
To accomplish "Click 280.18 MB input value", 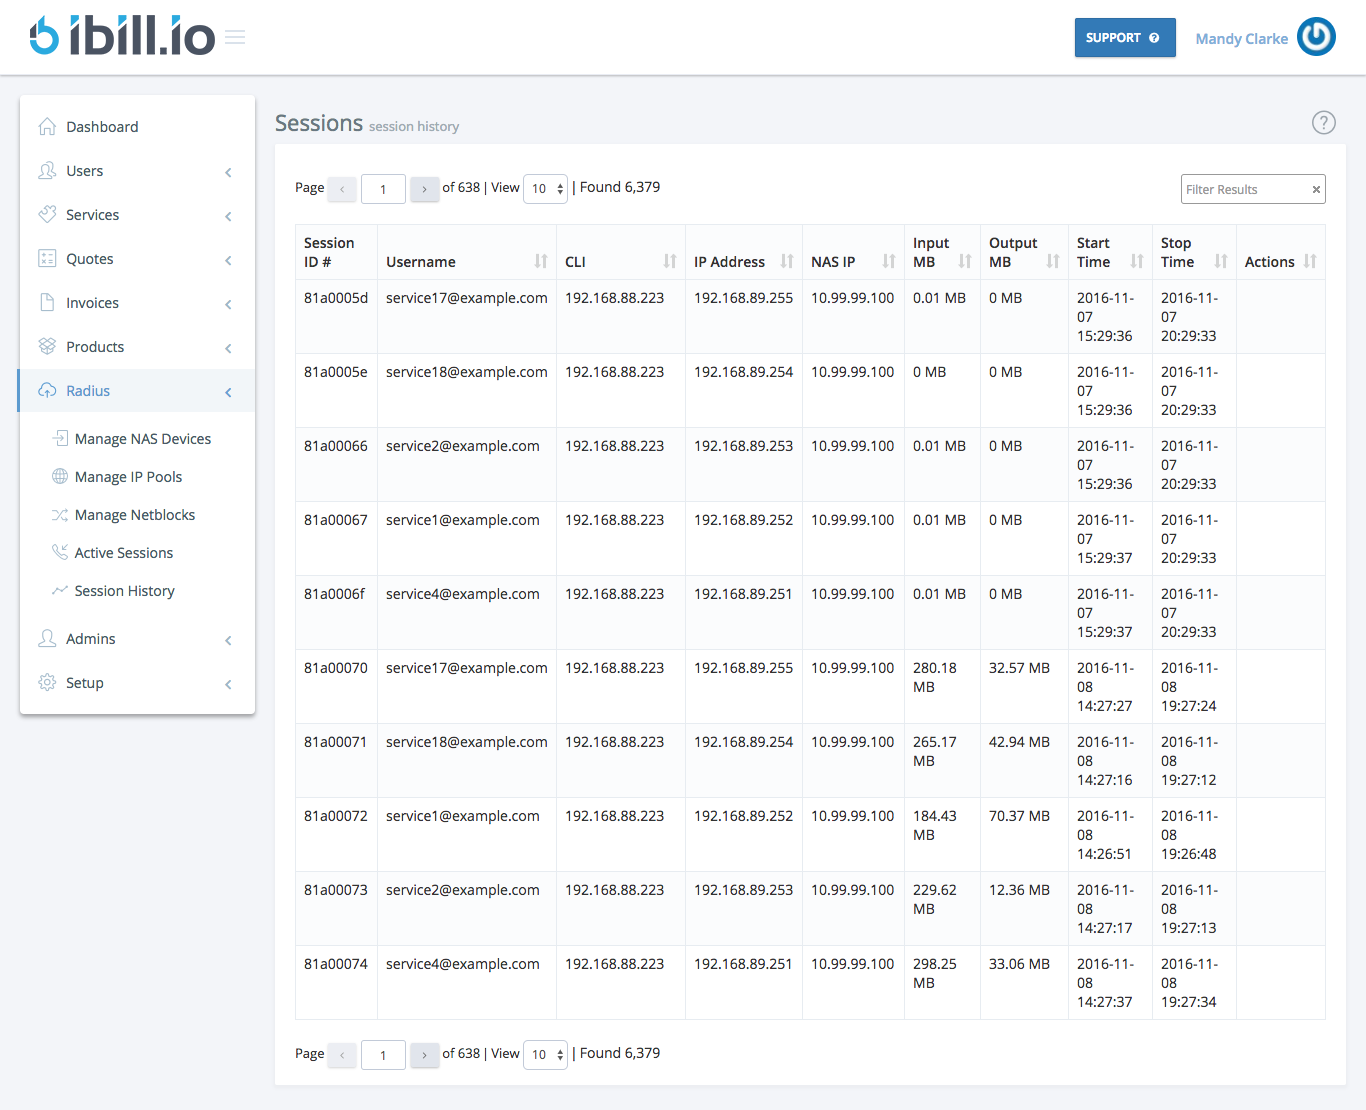I will (x=935, y=677).
